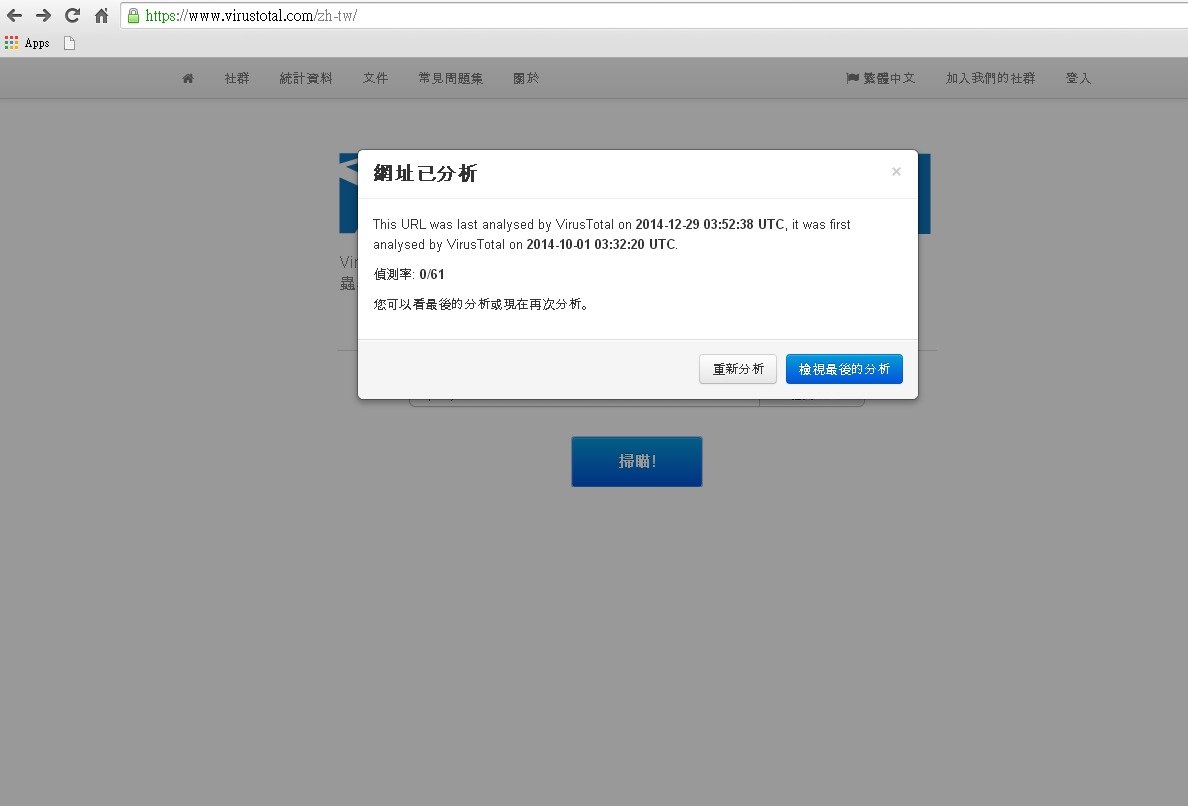Click the 登入 sign in link
This screenshot has width=1188, height=806.
click(x=1078, y=78)
